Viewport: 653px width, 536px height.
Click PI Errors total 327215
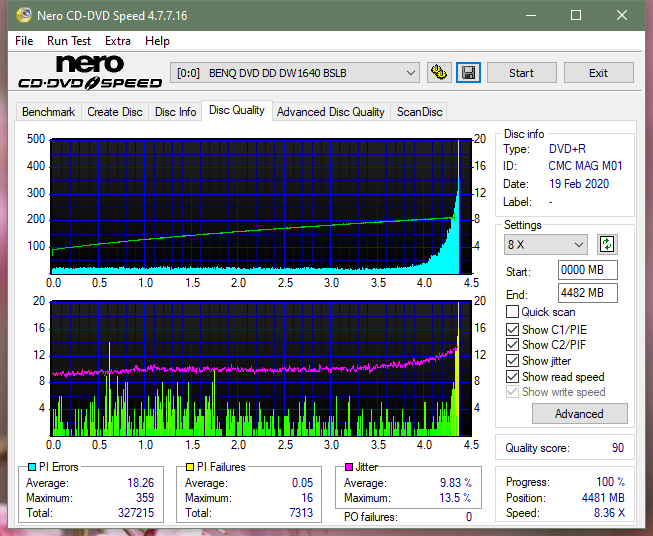(136, 512)
